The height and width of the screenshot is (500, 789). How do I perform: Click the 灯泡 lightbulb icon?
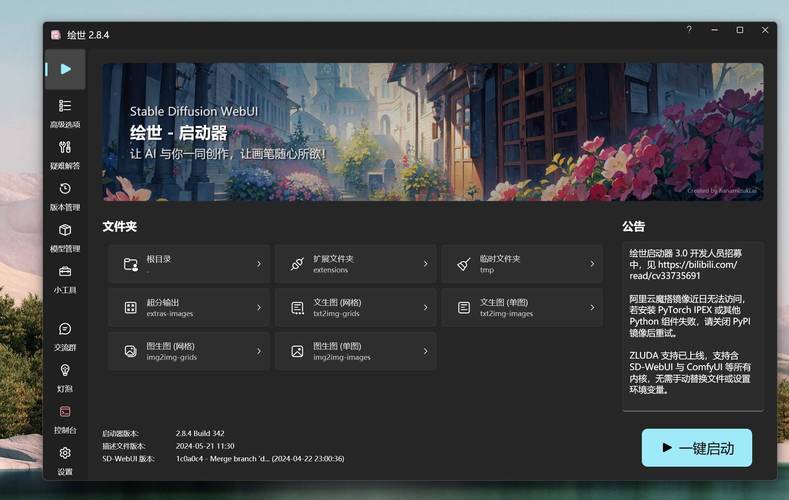pos(65,371)
